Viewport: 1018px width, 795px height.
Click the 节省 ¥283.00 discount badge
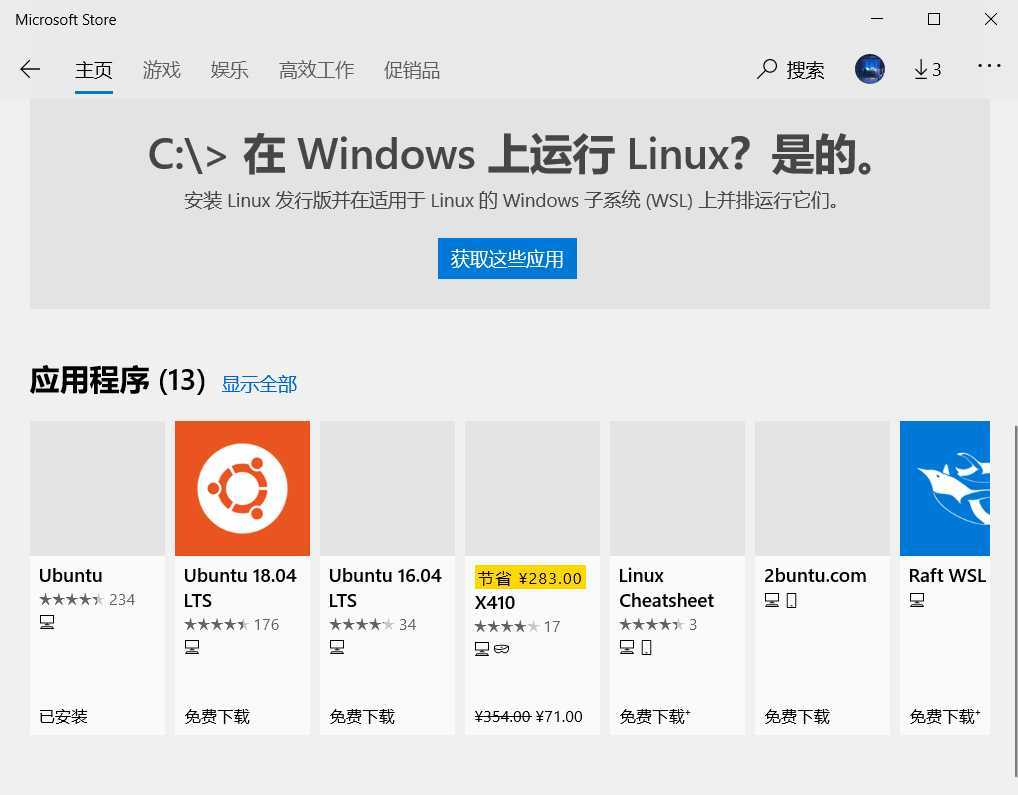pyautogui.click(x=530, y=578)
